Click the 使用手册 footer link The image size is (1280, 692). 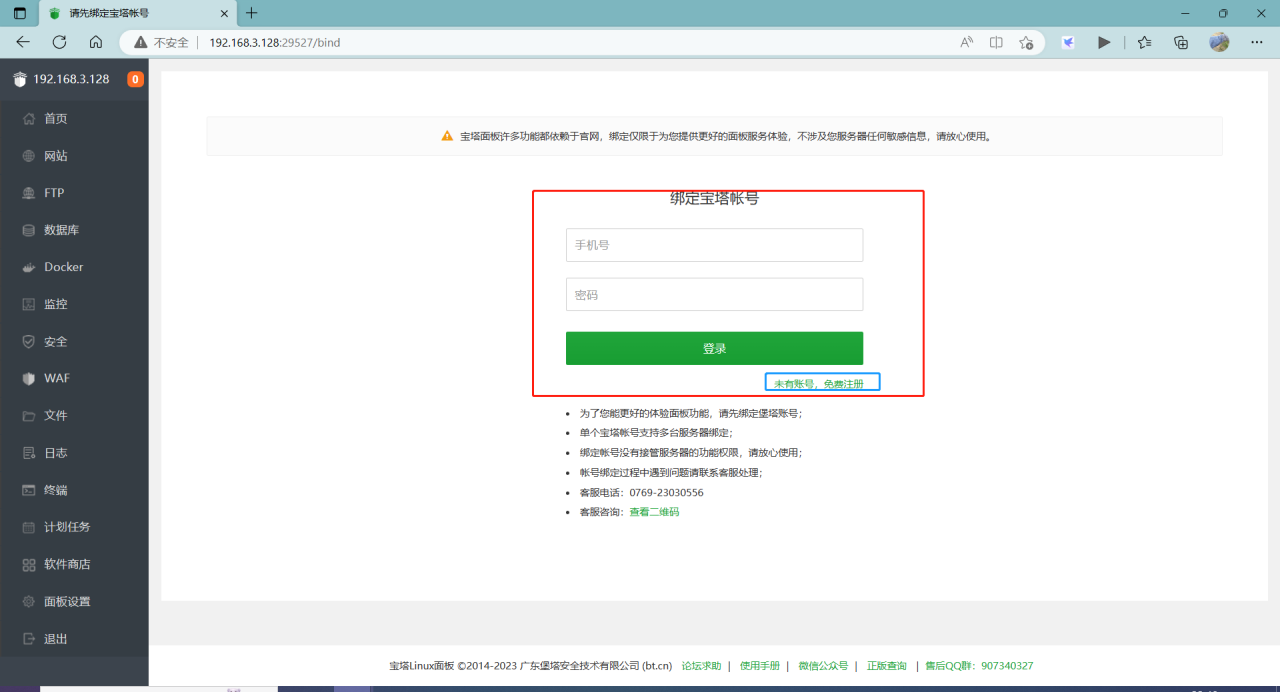[x=760, y=665]
